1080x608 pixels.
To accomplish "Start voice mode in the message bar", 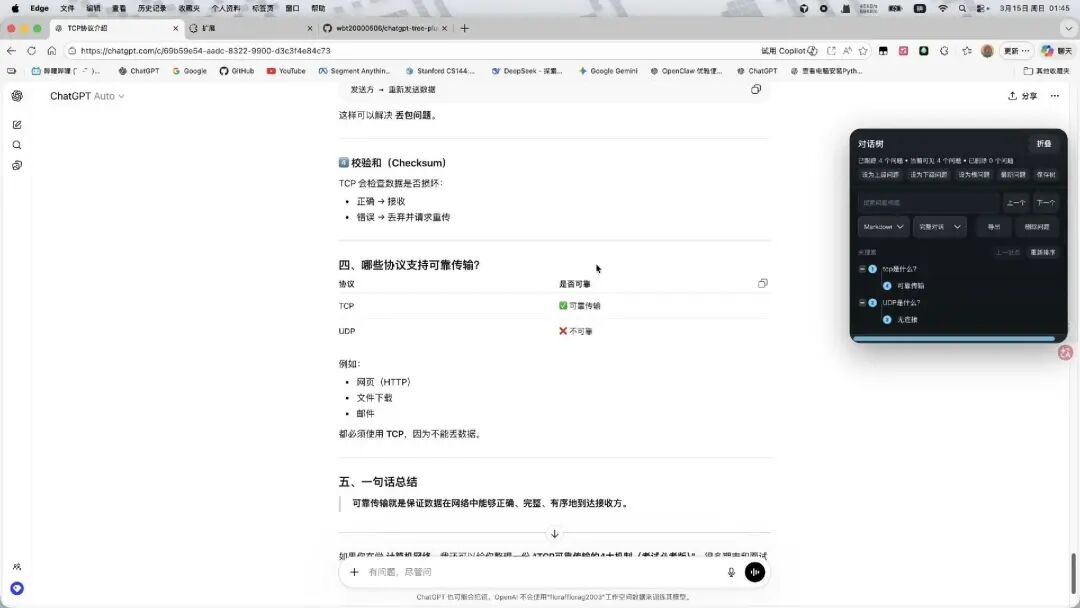I will coord(754,571).
